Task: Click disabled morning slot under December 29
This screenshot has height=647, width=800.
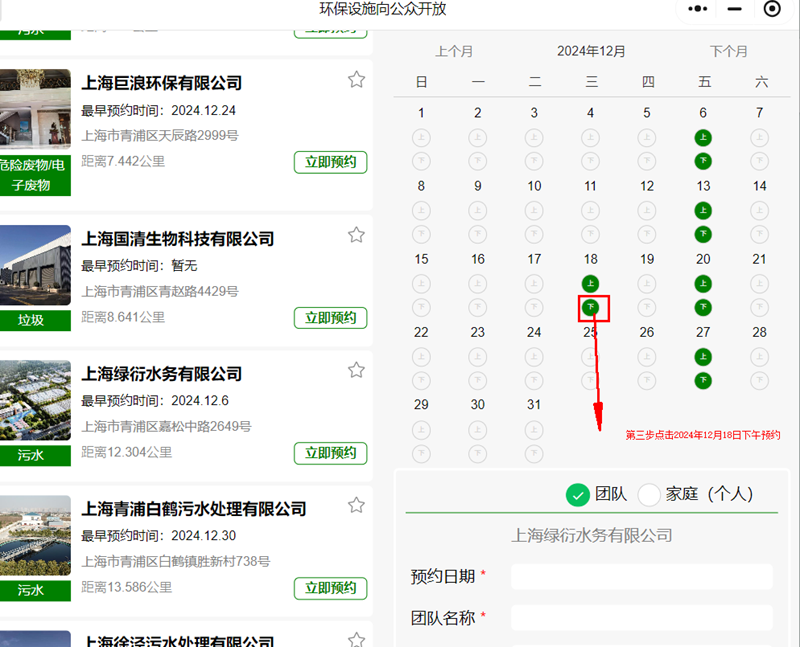Action: (x=421, y=430)
